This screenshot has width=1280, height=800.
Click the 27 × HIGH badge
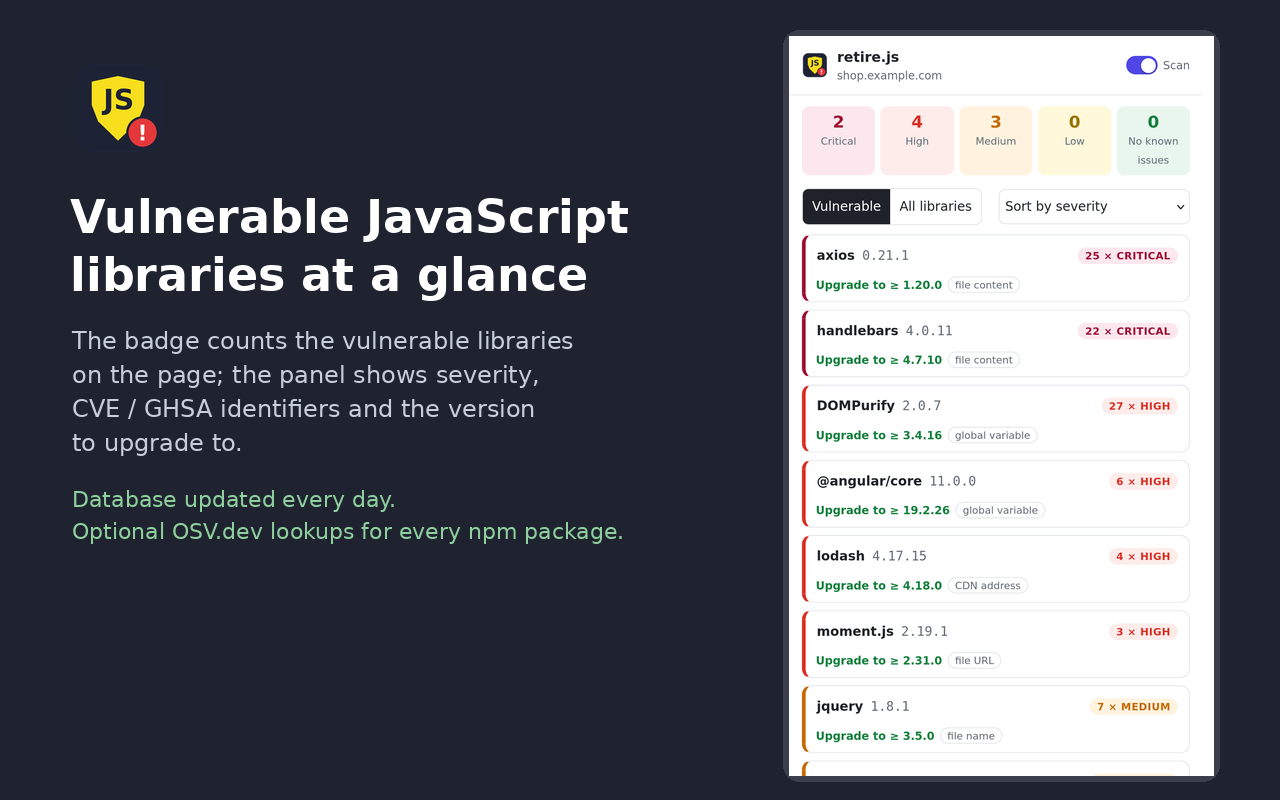1139,406
